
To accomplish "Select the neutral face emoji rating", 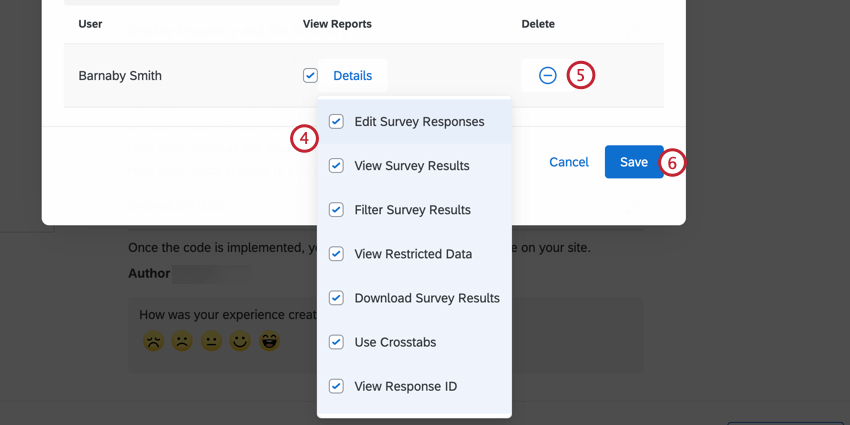I will tap(211, 341).
